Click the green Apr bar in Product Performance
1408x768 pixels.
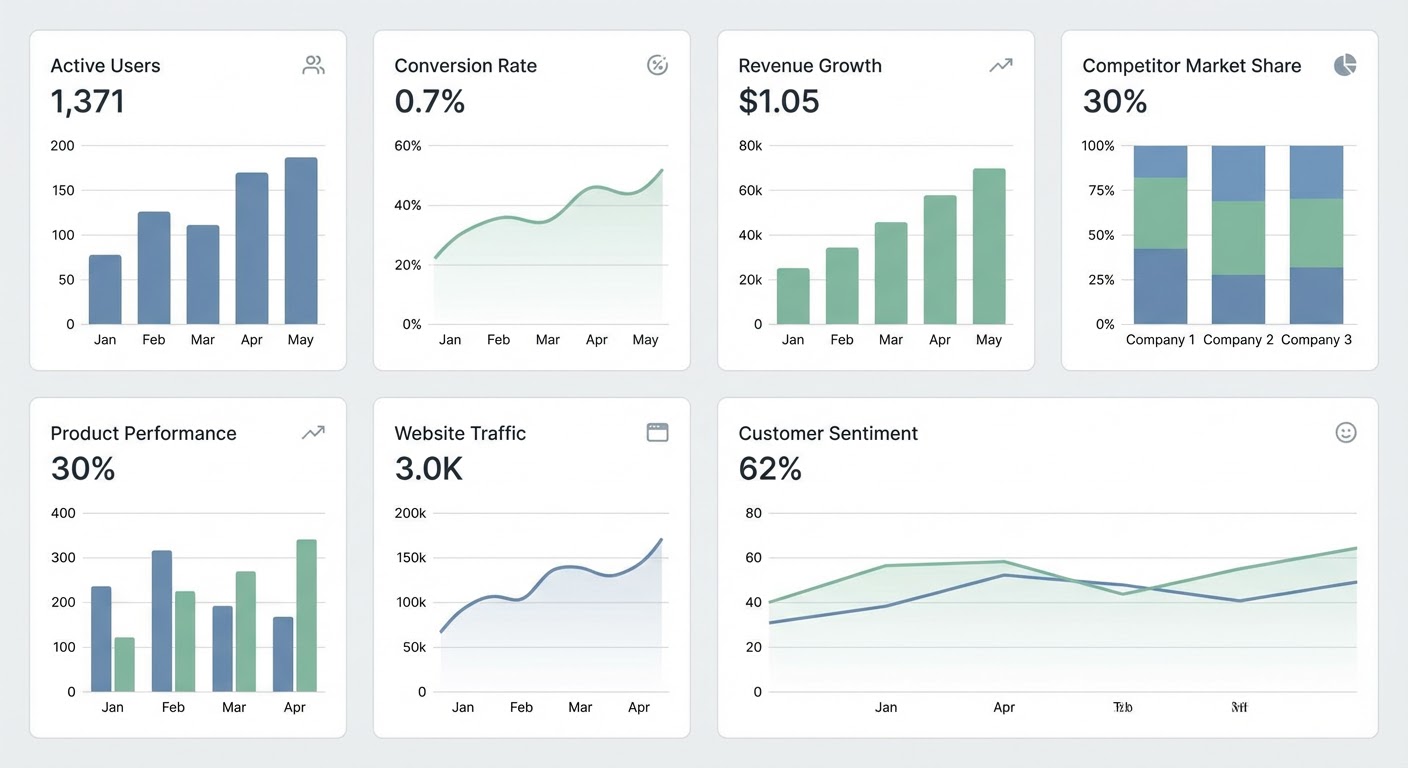point(306,616)
